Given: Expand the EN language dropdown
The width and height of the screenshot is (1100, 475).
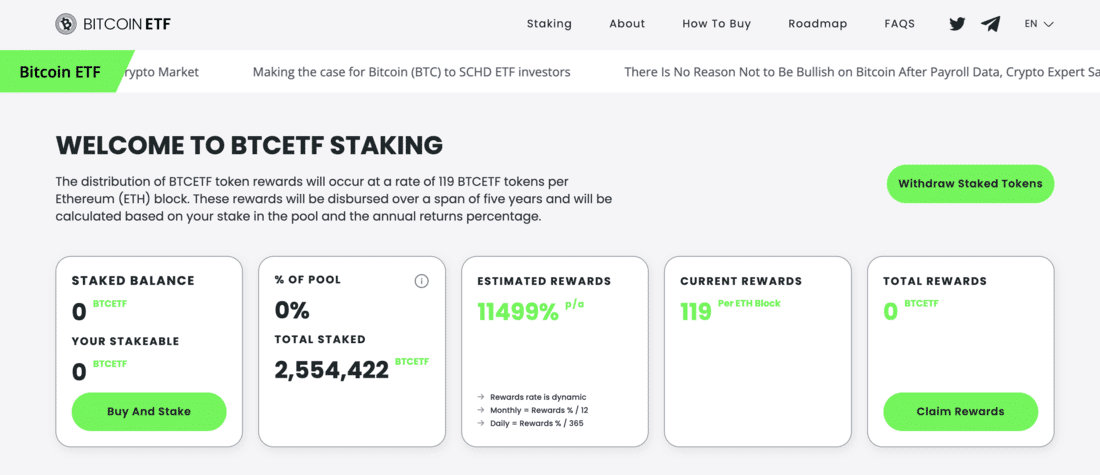Looking at the screenshot, I should coord(1039,24).
